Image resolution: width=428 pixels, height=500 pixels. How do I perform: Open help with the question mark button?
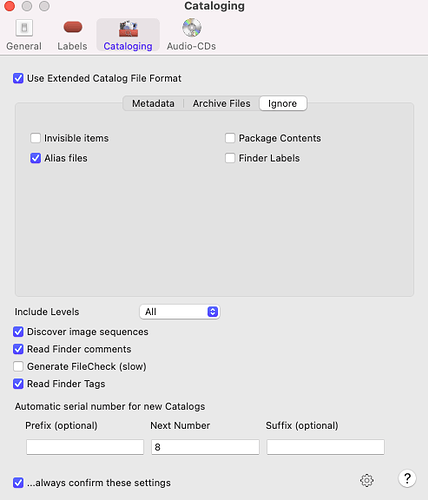(407, 479)
